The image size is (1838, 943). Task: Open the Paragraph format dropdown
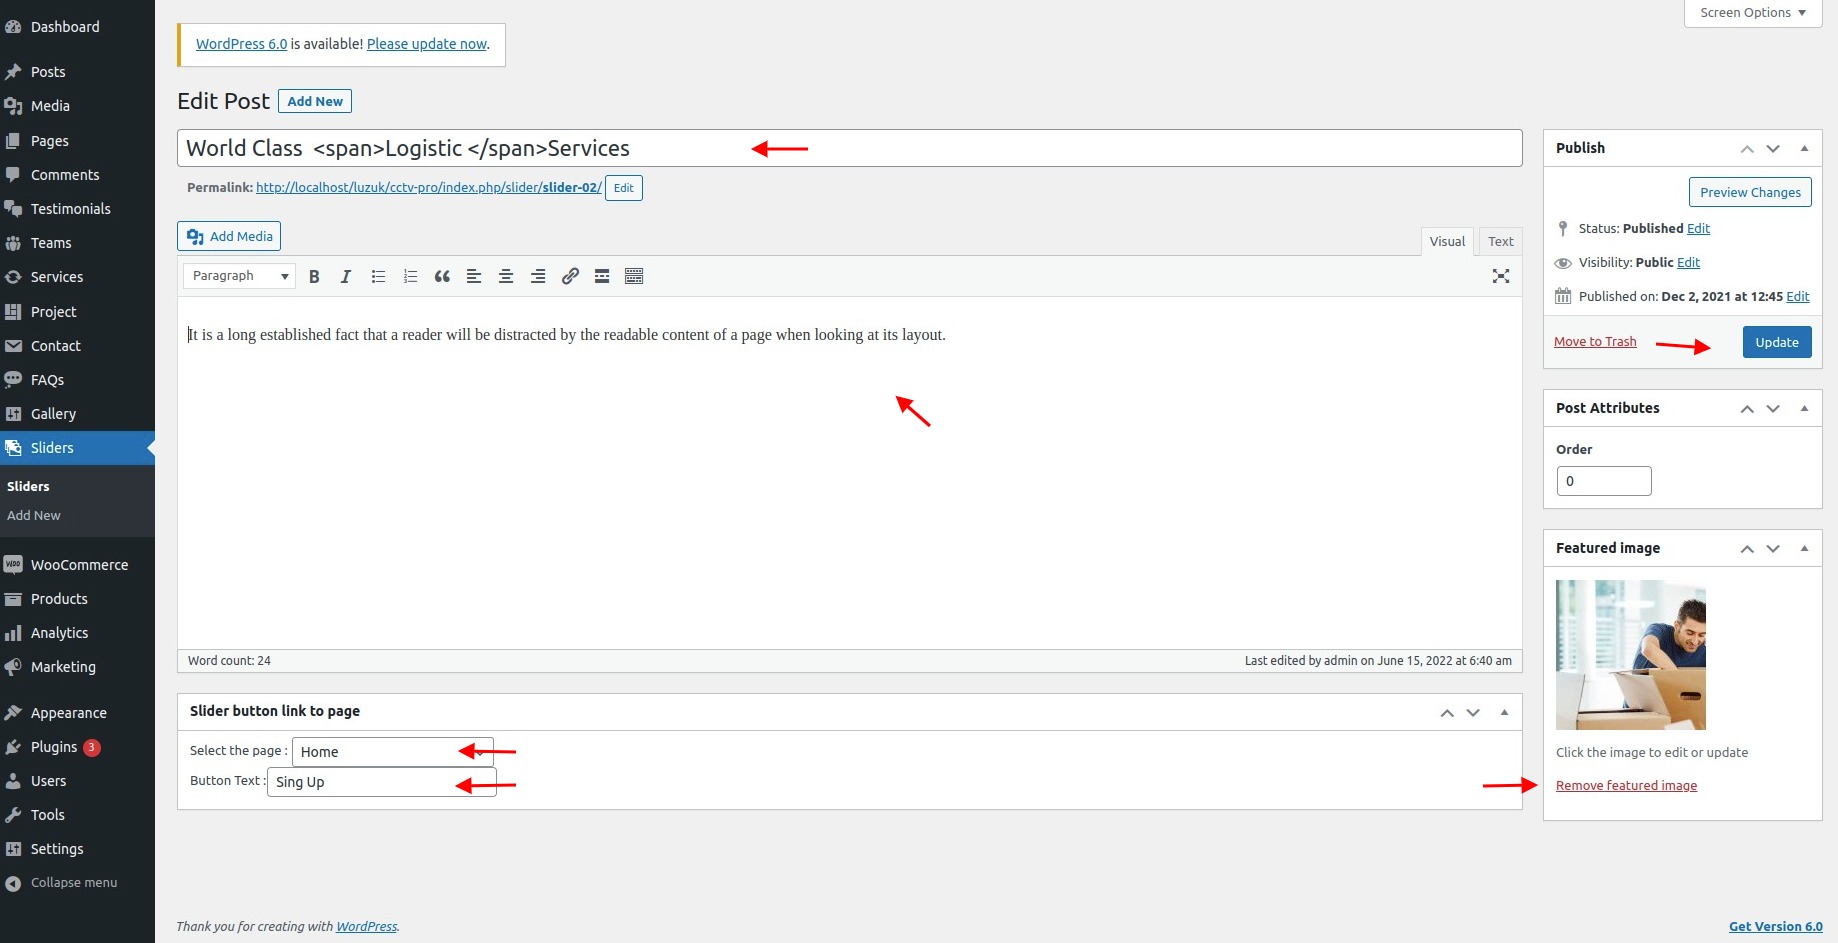click(x=240, y=276)
